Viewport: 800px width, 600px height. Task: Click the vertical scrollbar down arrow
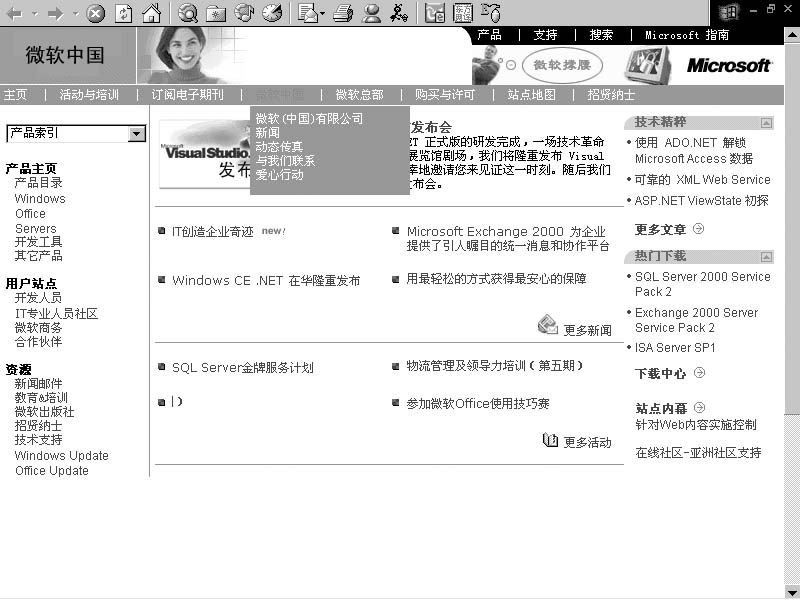coord(792,592)
